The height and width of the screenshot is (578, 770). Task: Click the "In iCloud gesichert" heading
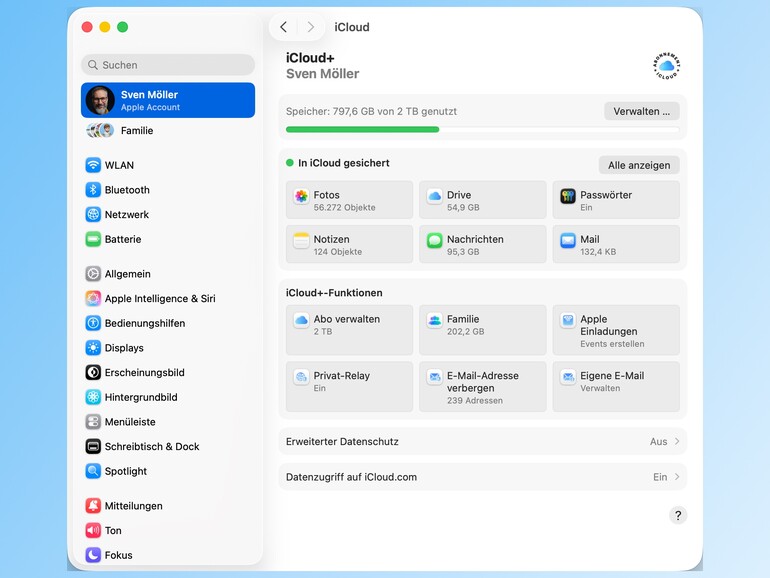(344, 163)
